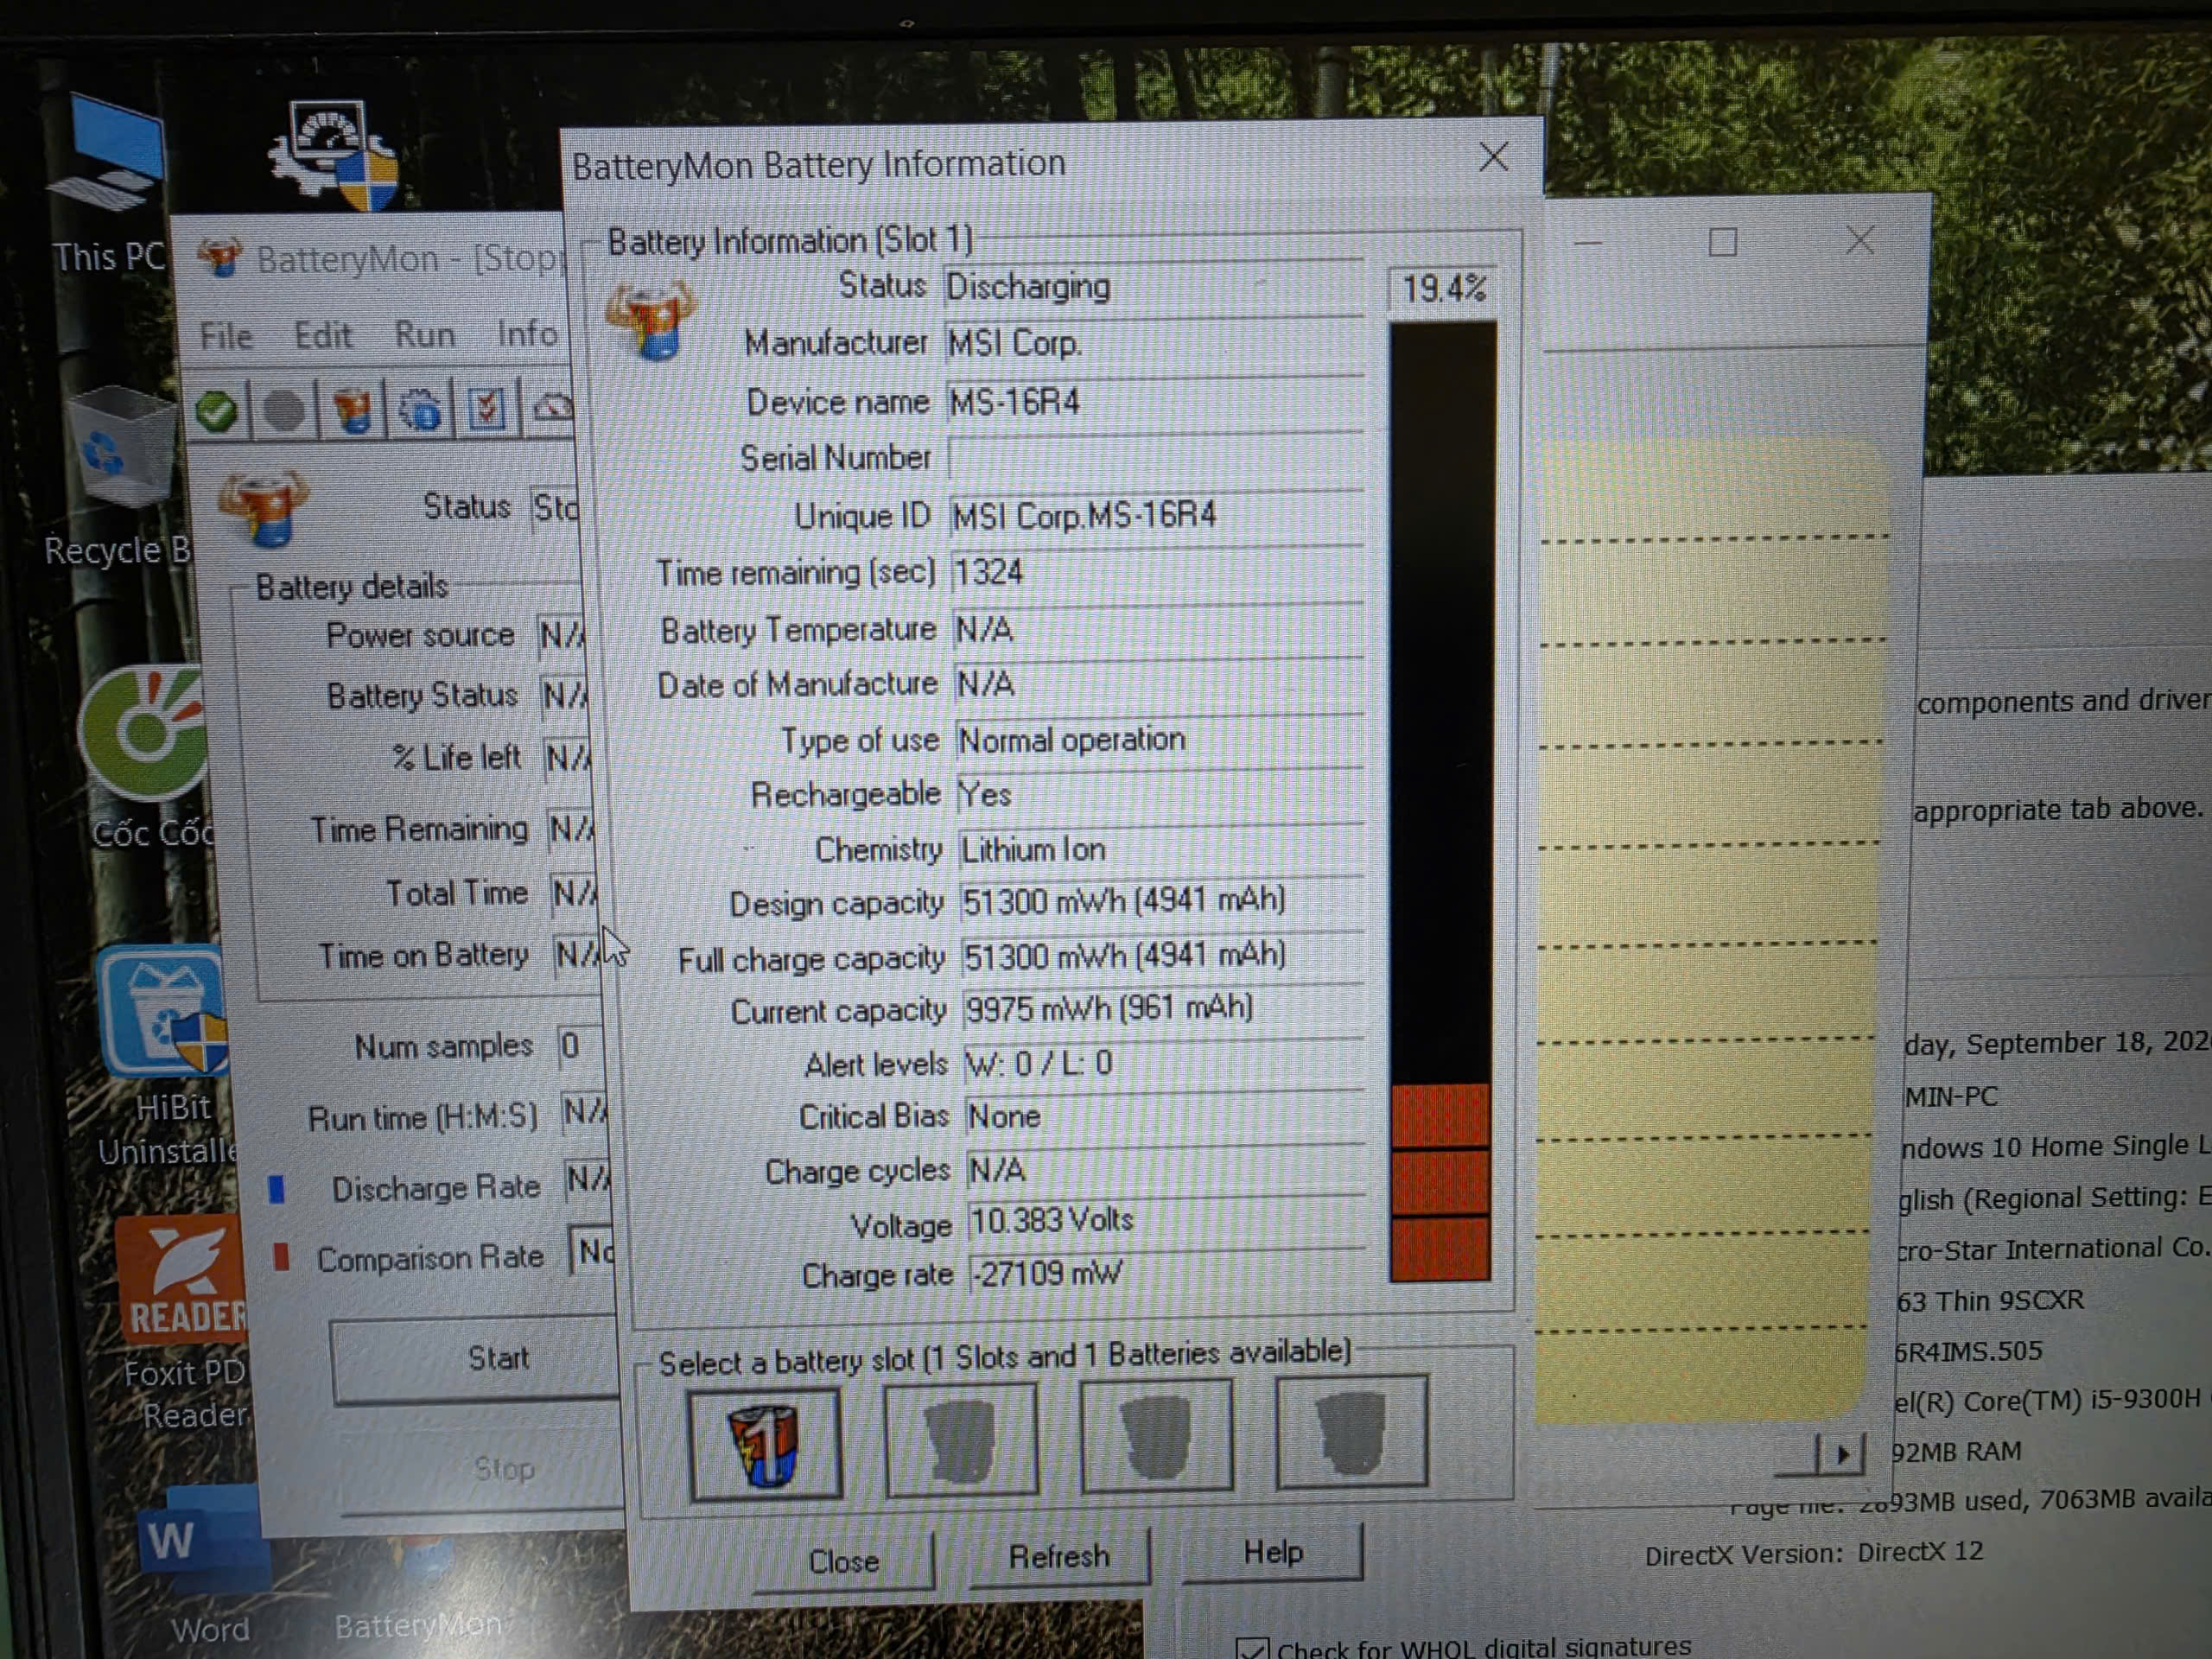Click the third (empty) battery slot
The image size is (2212, 1659).
coord(1157,1435)
